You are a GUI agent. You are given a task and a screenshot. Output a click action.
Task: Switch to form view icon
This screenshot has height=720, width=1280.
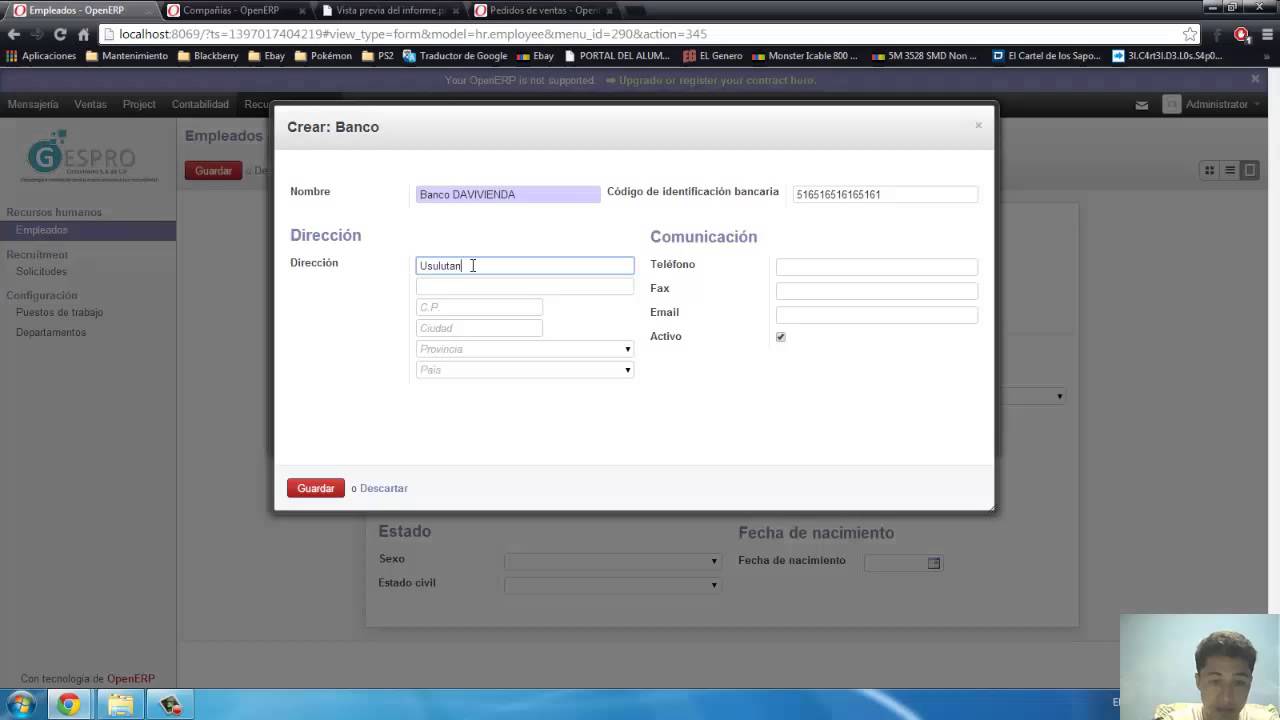1250,171
